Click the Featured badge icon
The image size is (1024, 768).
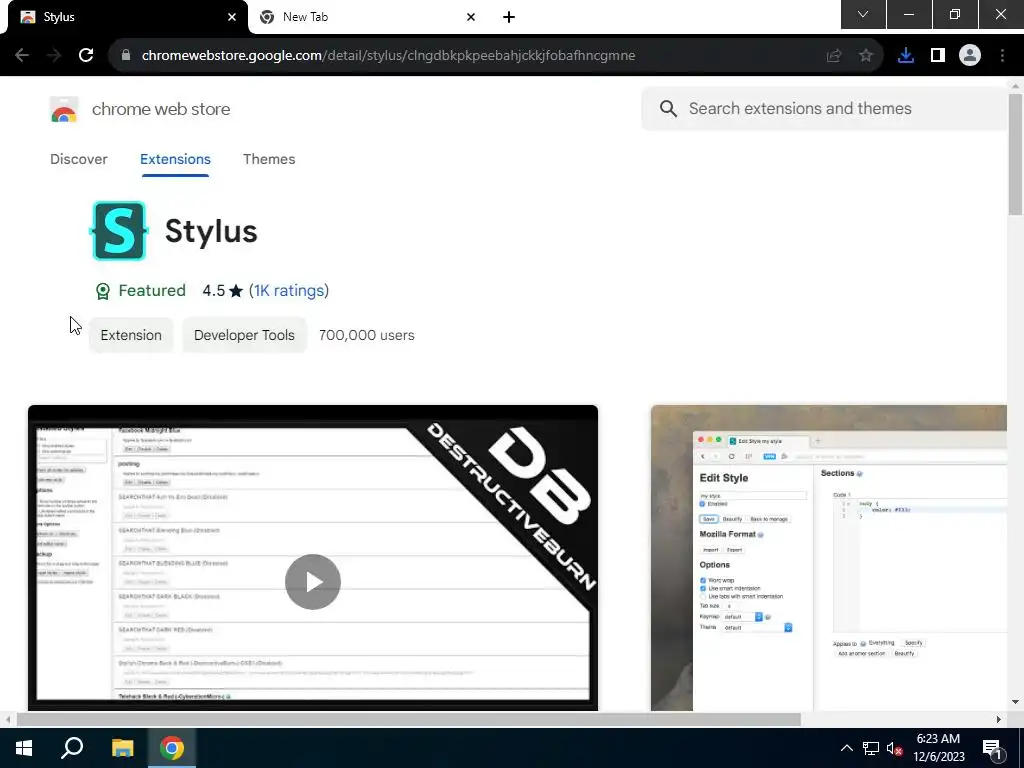coord(103,291)
